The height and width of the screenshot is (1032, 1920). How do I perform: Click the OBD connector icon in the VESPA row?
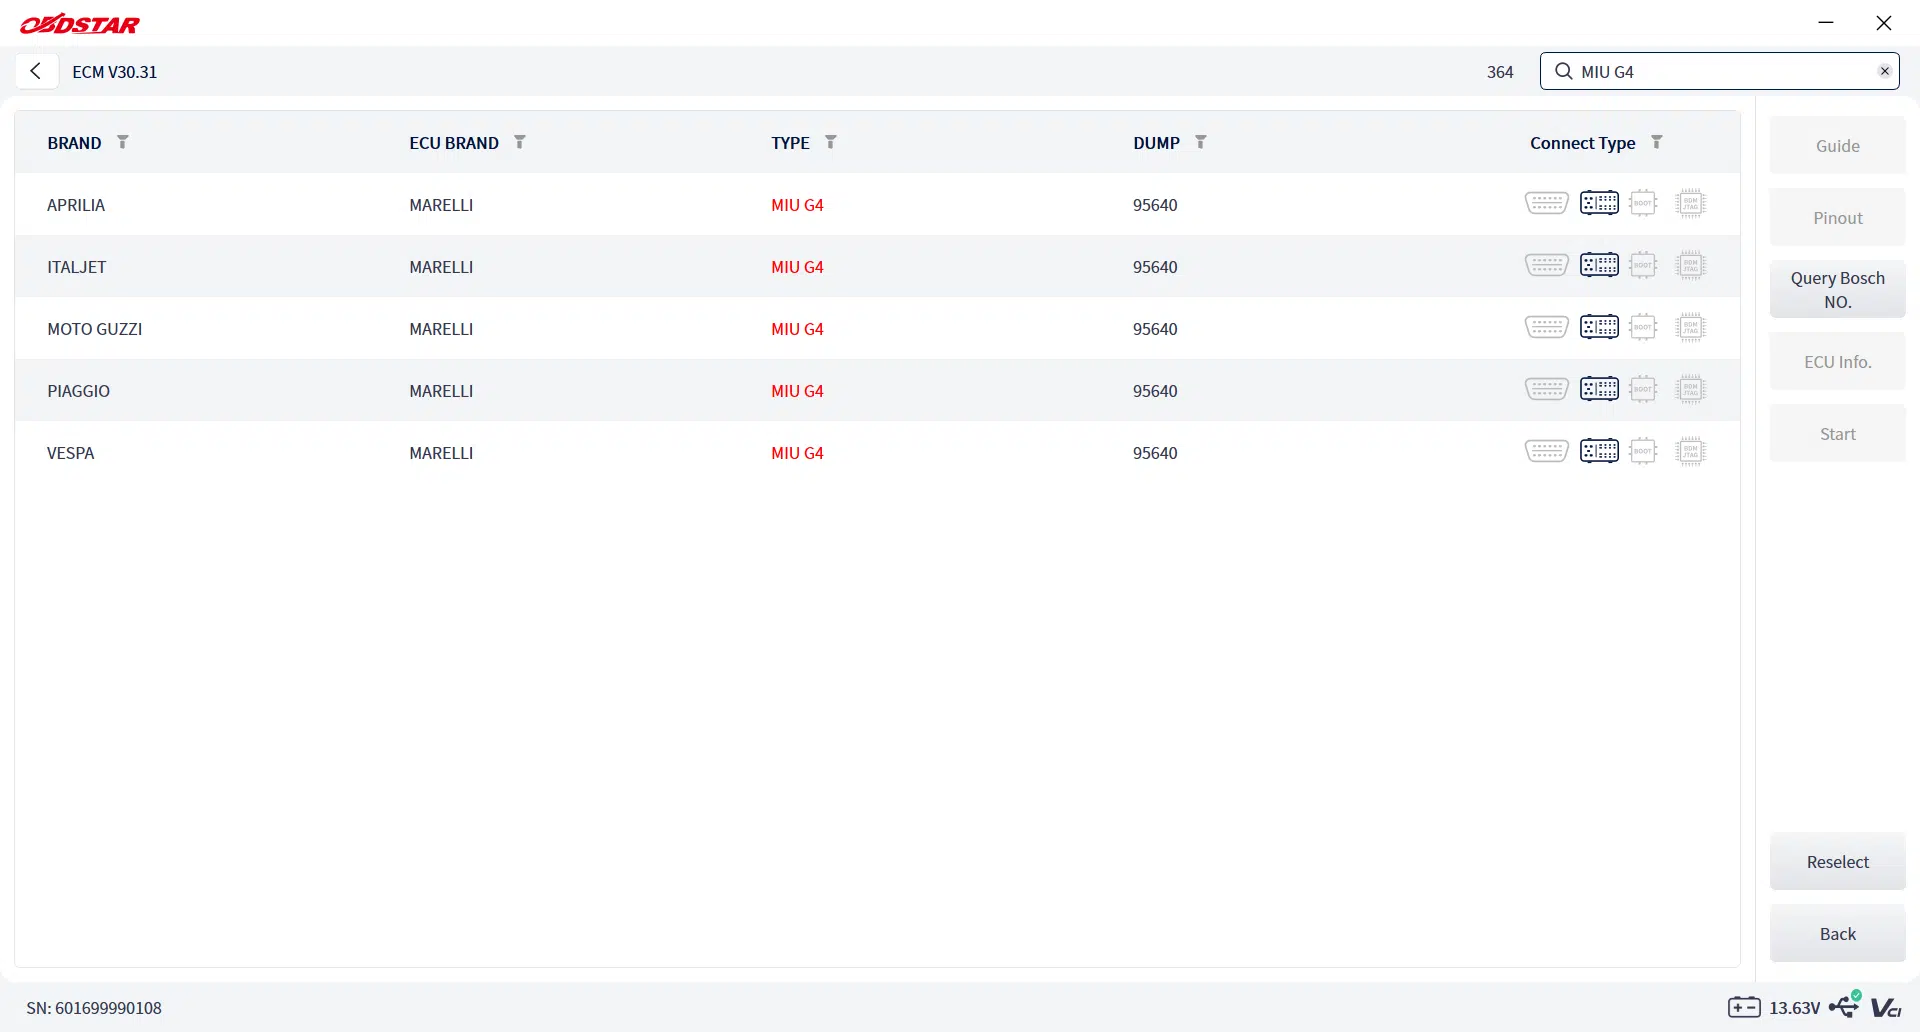pyautogui.click(x=1546, y=451)
